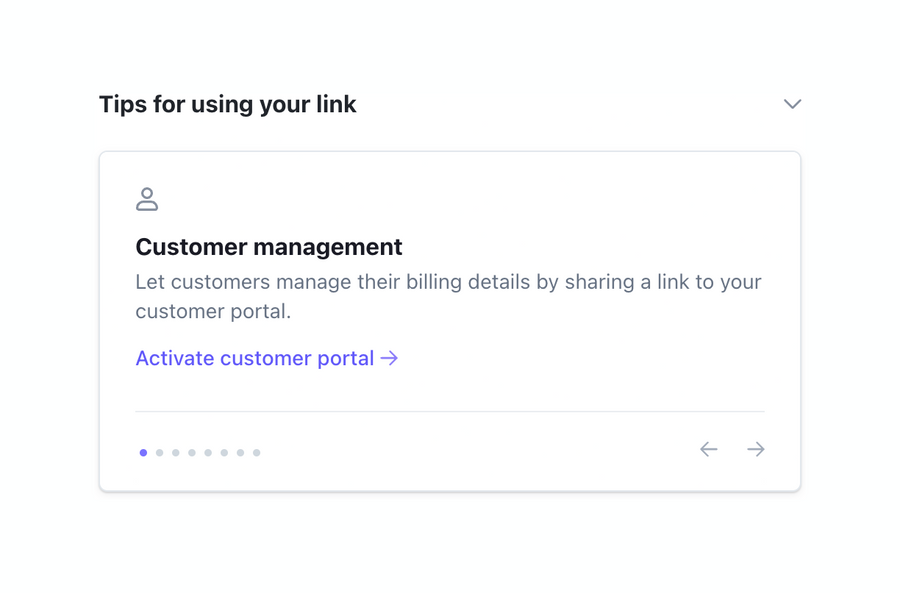Select the second carousel dot

click(159, 452)
